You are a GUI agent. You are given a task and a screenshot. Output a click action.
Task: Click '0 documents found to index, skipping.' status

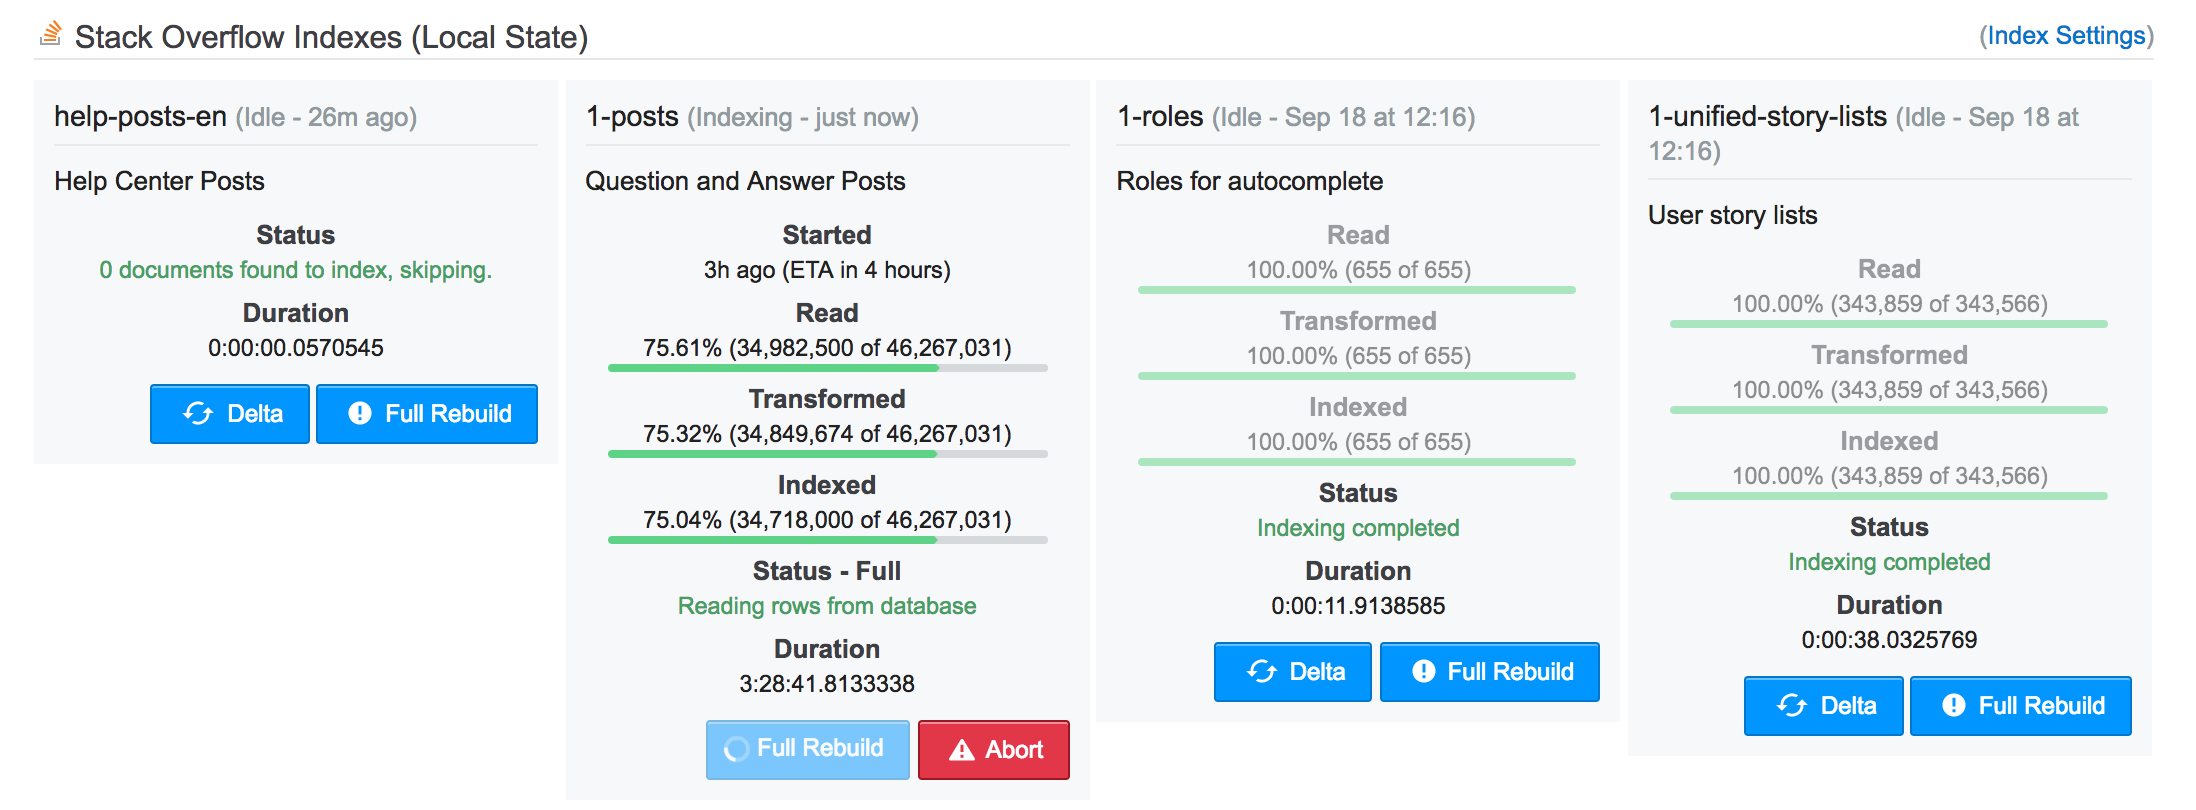296,270
